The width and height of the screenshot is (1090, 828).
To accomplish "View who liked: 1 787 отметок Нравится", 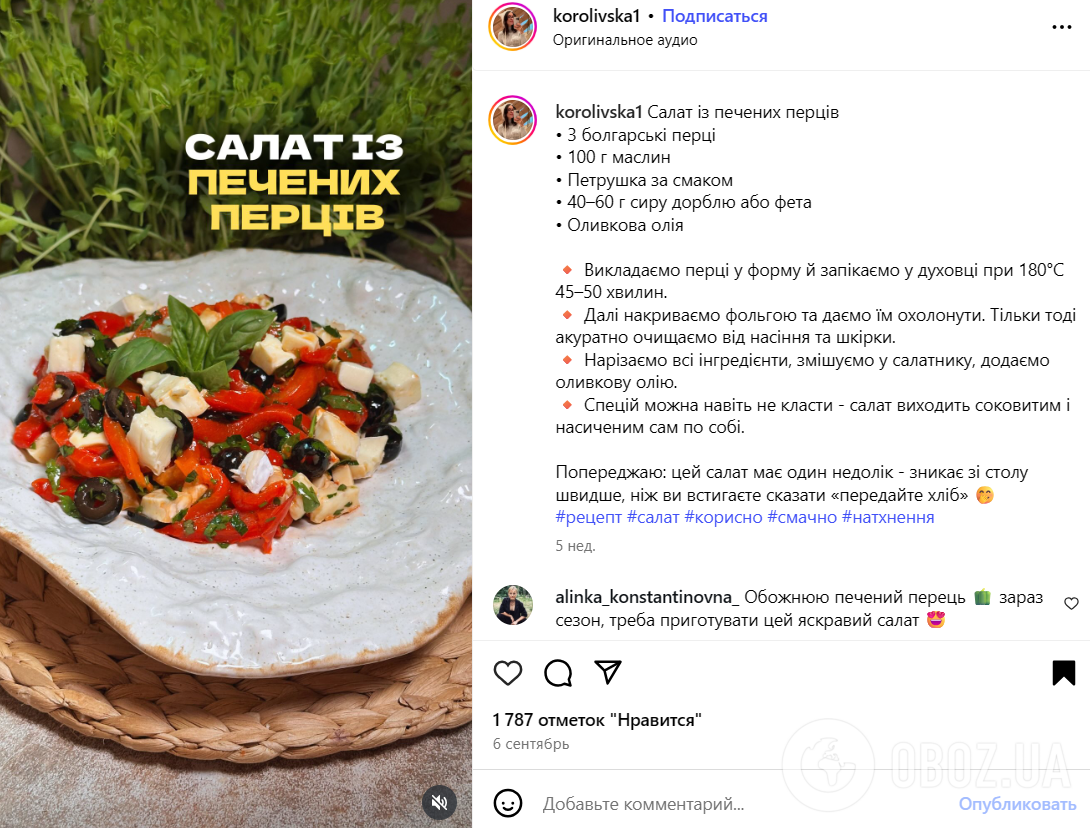I will pos(597,720).
